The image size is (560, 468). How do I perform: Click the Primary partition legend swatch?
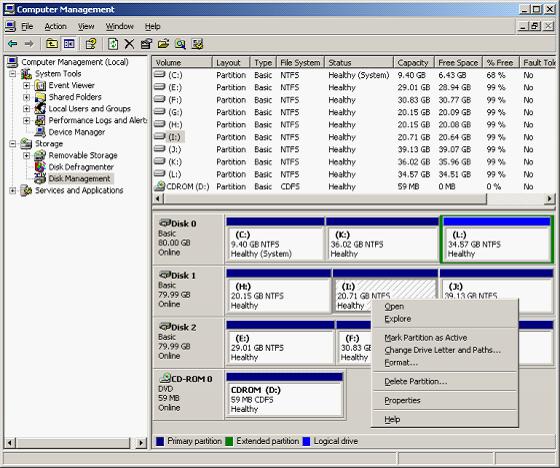pos(160,442)
